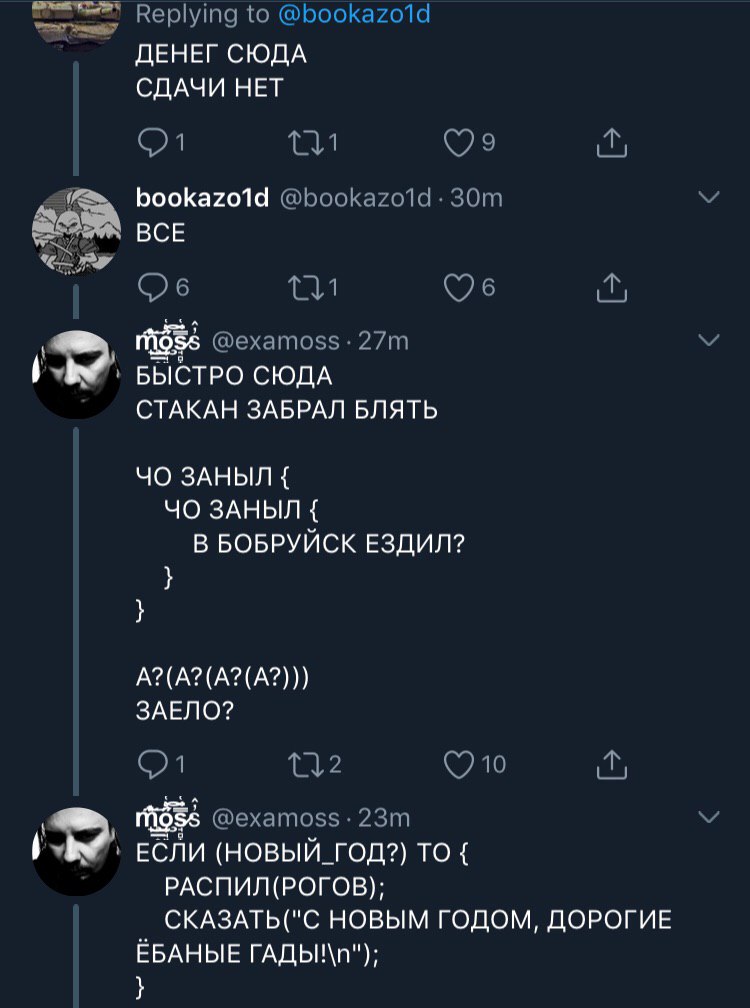Open options chevron on examoss 23m tweet

[x=709, y=817]
